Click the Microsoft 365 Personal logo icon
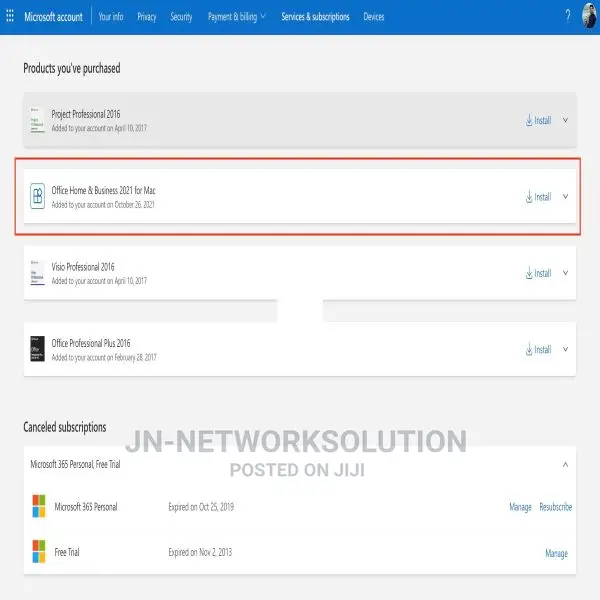The image size is (600, 600). pyautogui.click(x=39, y=506)
